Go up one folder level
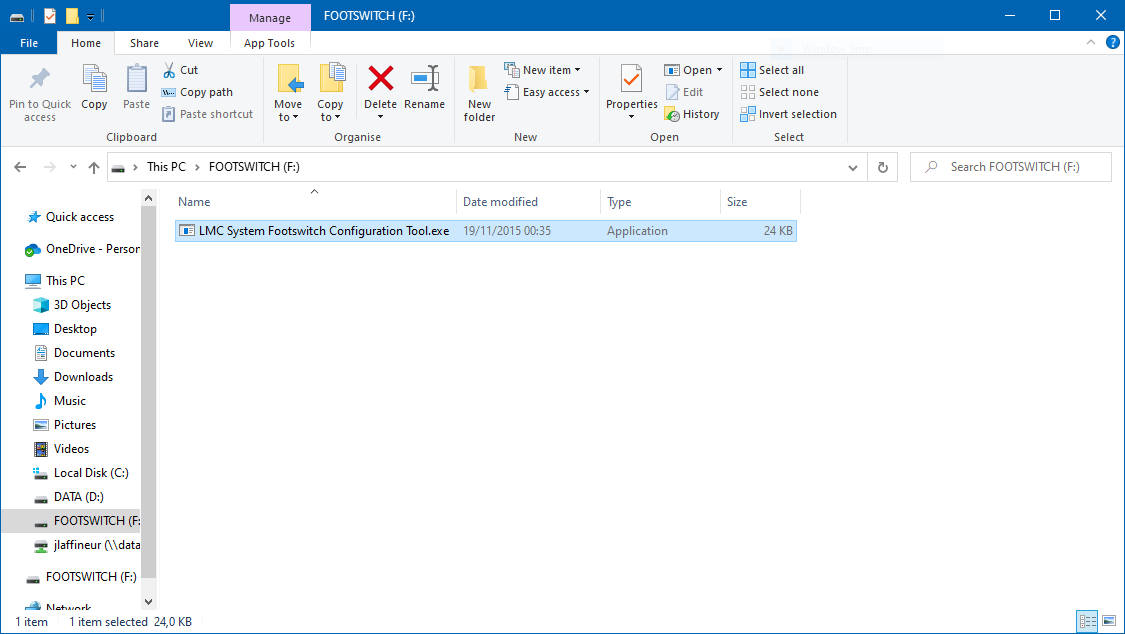 pyautogui.click(x=94, y=167)
